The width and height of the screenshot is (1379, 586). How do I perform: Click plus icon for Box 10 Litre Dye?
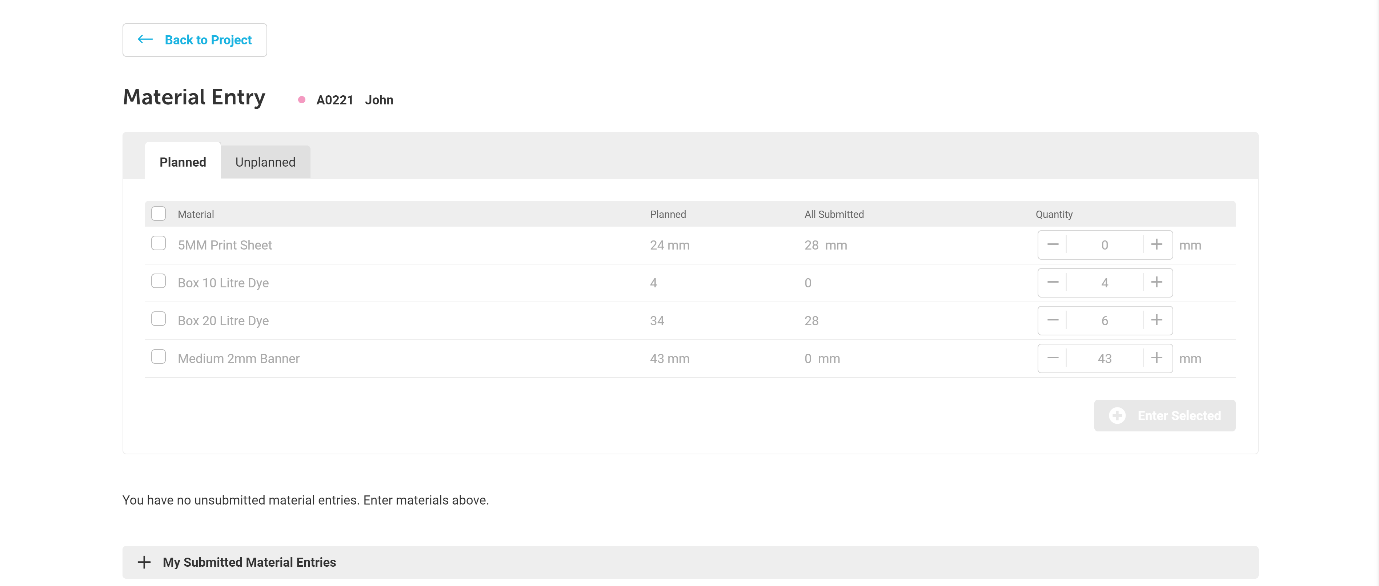click(x=1156, y=283)
